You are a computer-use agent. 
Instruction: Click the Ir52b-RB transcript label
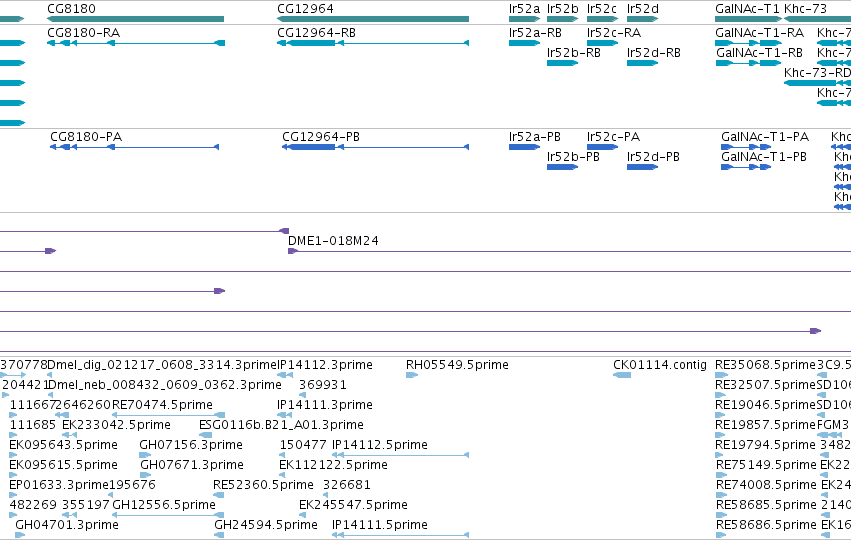pyautogui.click(x=574, y=53)
